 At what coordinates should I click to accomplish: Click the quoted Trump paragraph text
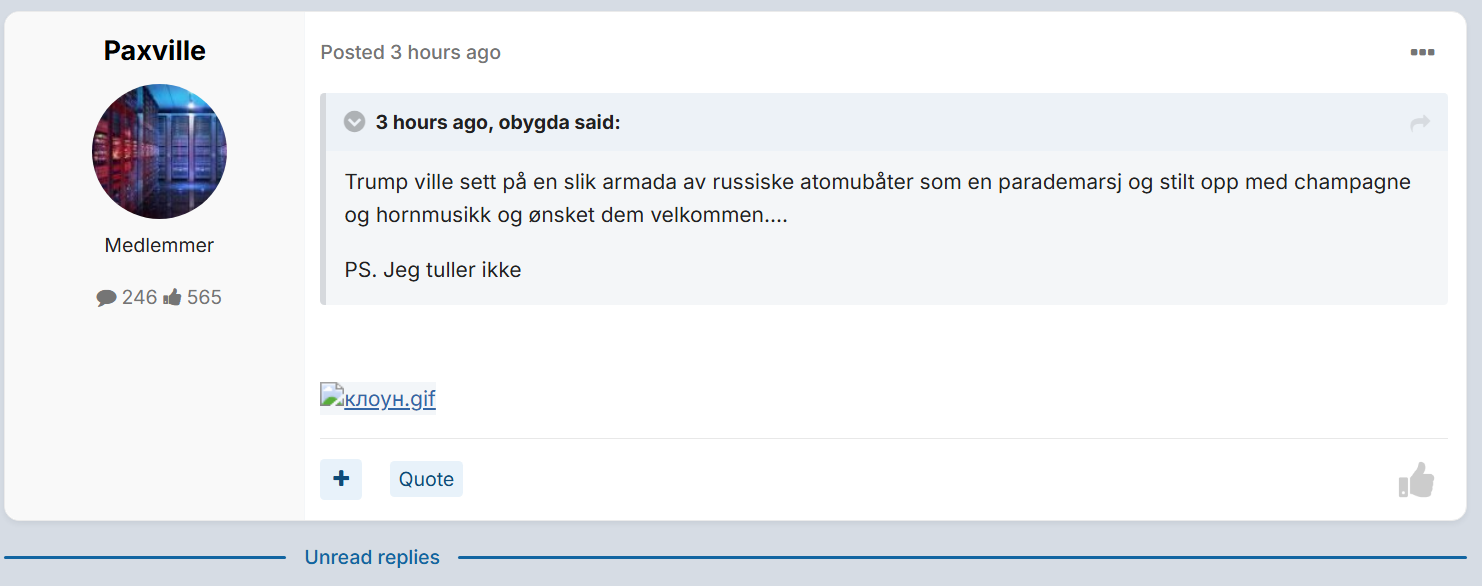(x=878, y=198)
